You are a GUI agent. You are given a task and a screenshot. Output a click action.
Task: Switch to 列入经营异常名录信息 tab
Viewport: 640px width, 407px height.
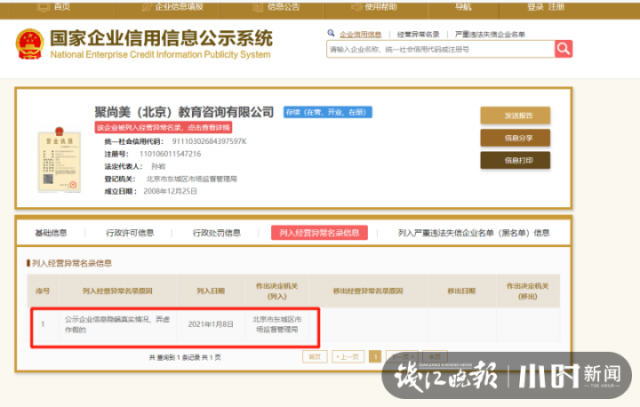tap(319, 233)
